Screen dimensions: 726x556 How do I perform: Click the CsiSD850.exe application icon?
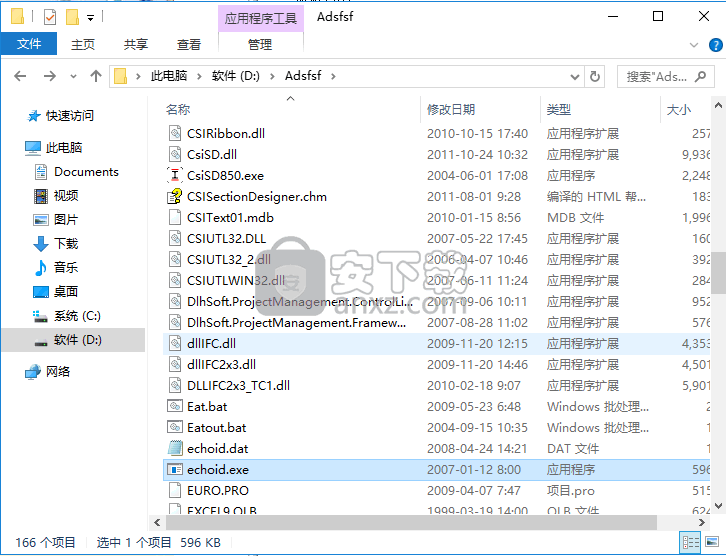point(175,175)
